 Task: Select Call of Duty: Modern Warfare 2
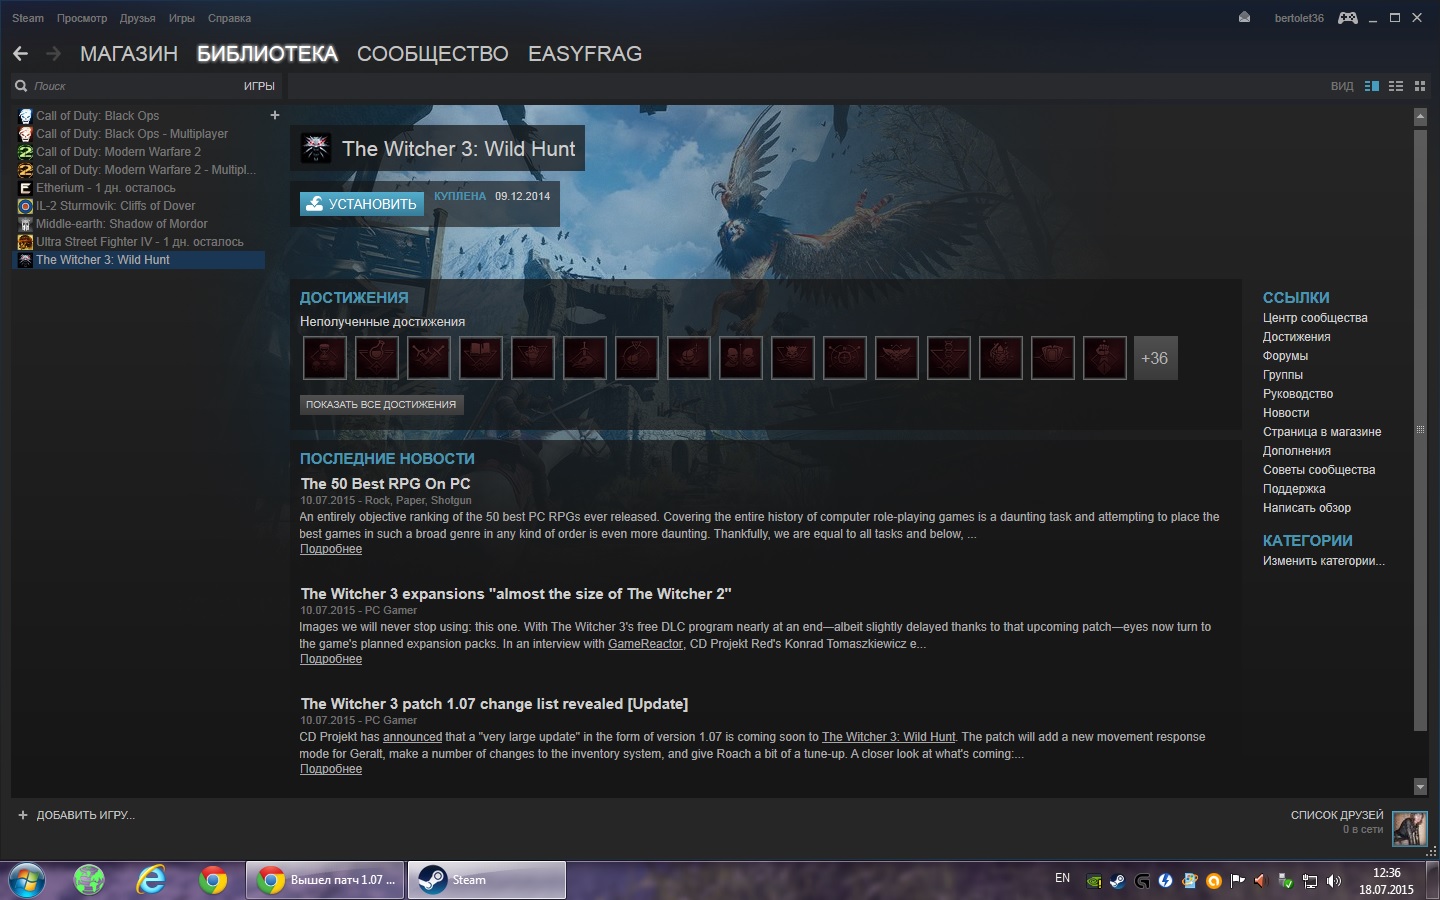pos(118,152)
